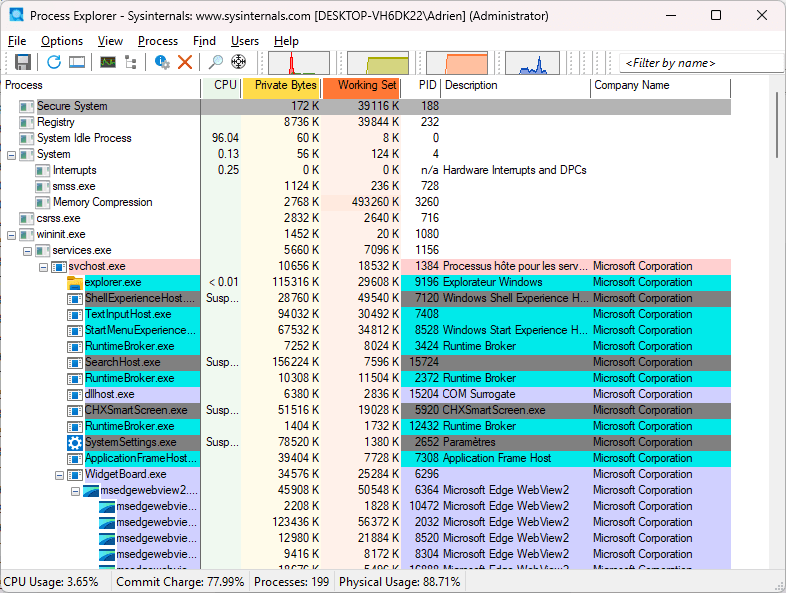Open the View menu
The image size is (786, 593).
[110, 41]
